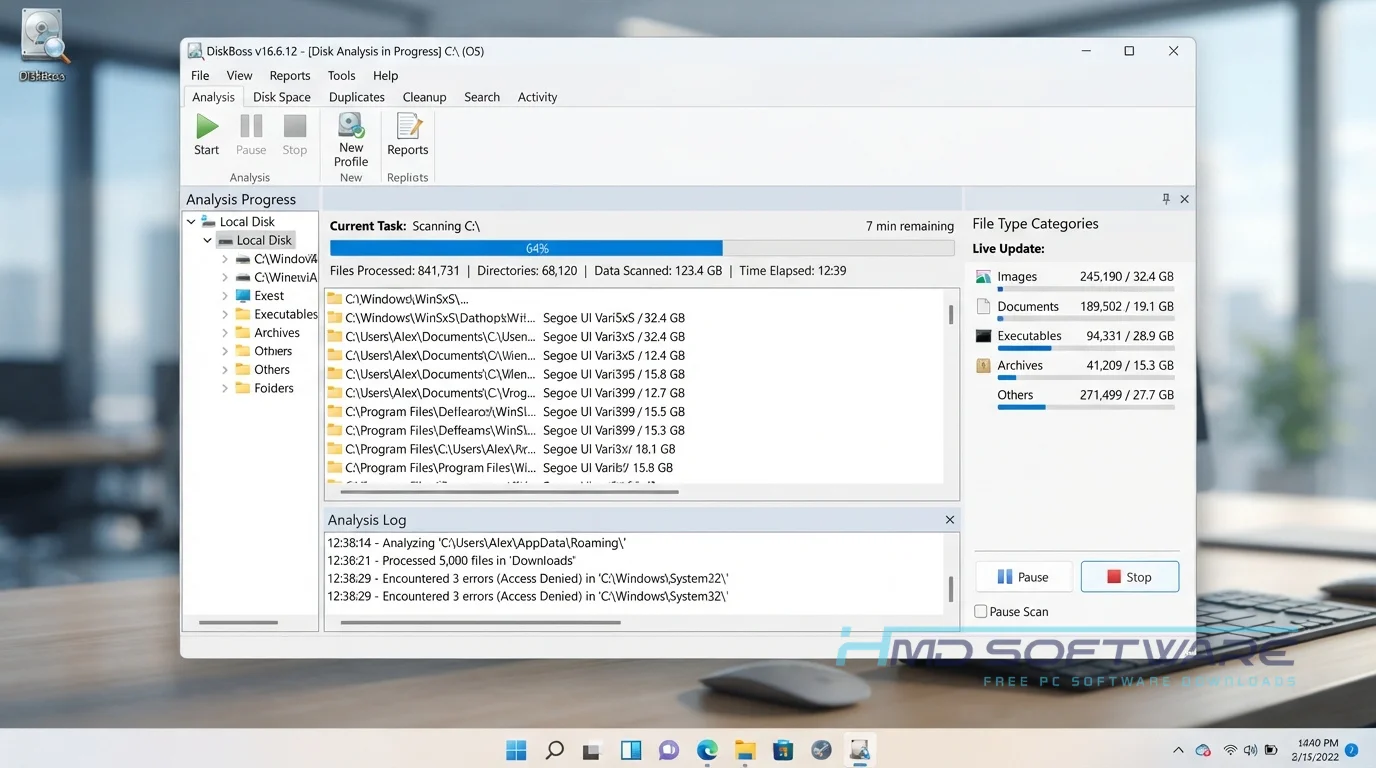
Task: Open the Windows Start menu
Action: pyautogui.click(x=516, y=750)
